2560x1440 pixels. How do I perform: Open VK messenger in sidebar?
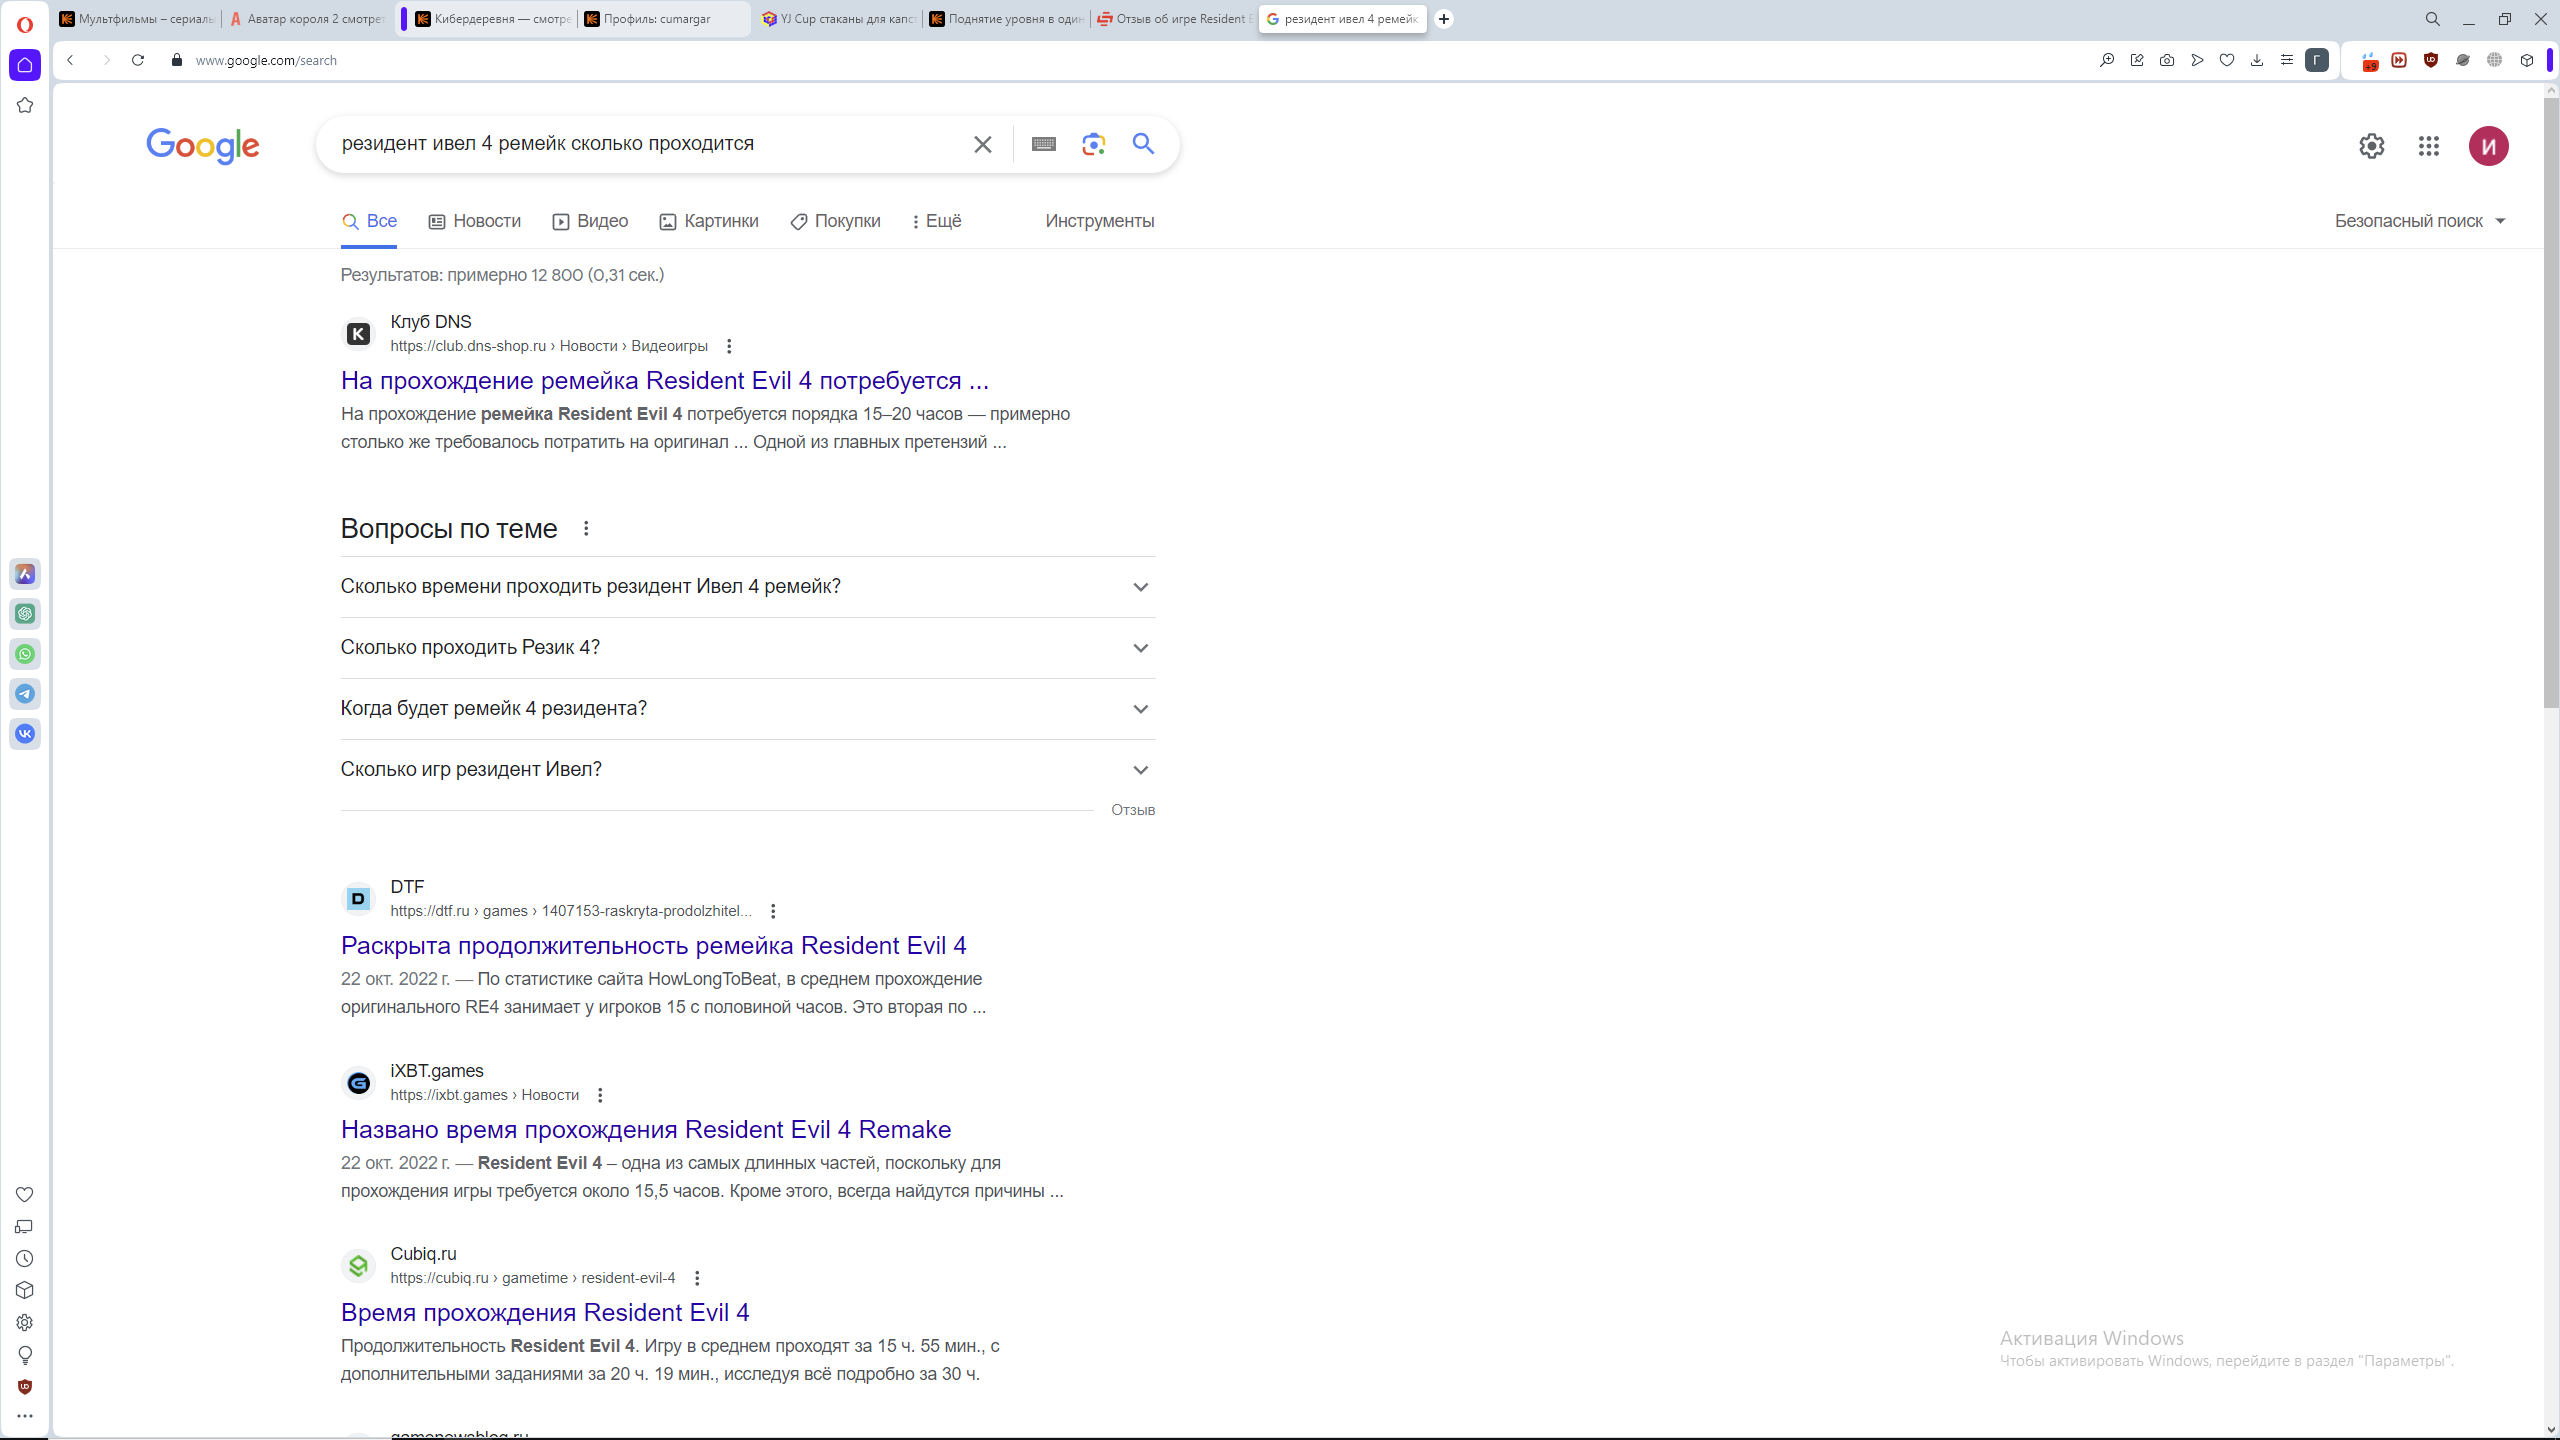[x=25, y=734]
